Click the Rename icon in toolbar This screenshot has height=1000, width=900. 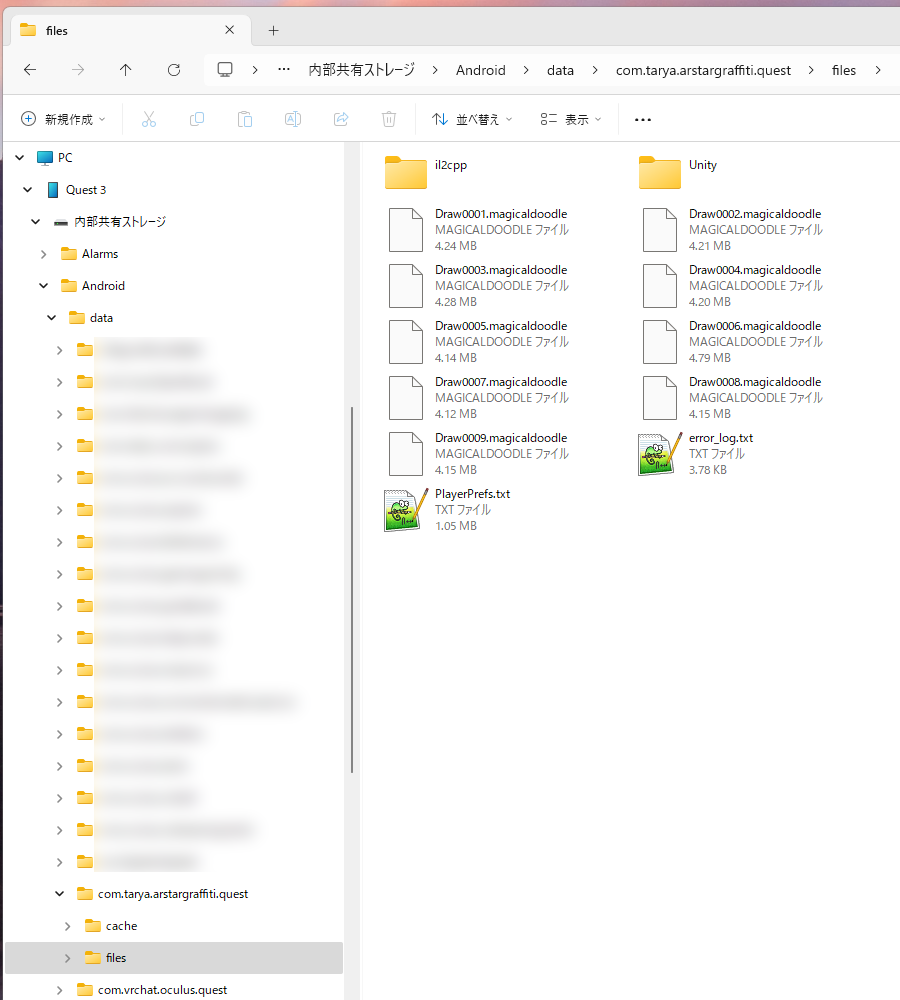293,119
